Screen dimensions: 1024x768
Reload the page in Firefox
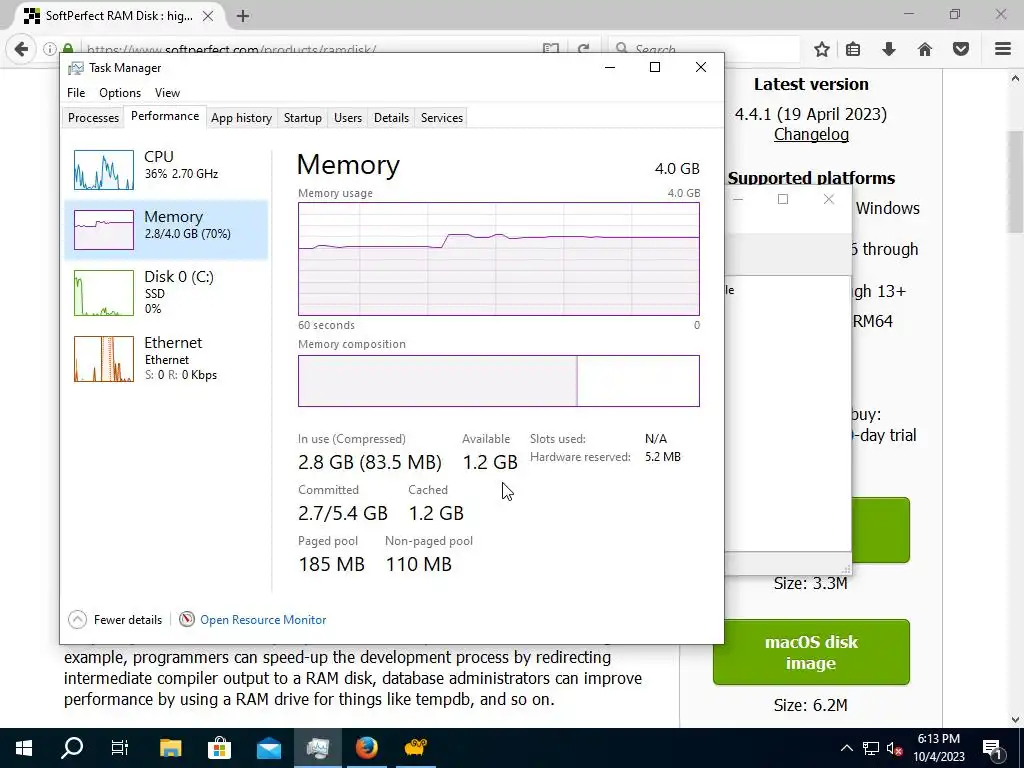pyautogui.click(x=583, y=49)
